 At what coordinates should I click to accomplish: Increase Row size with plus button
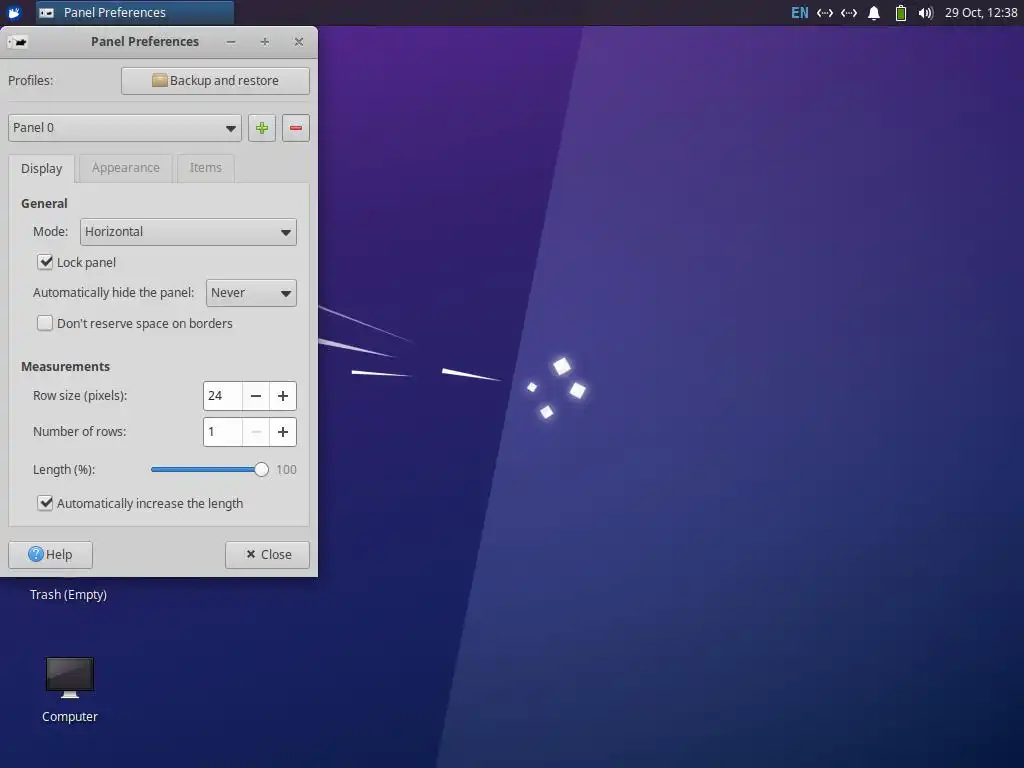point(283,396)
